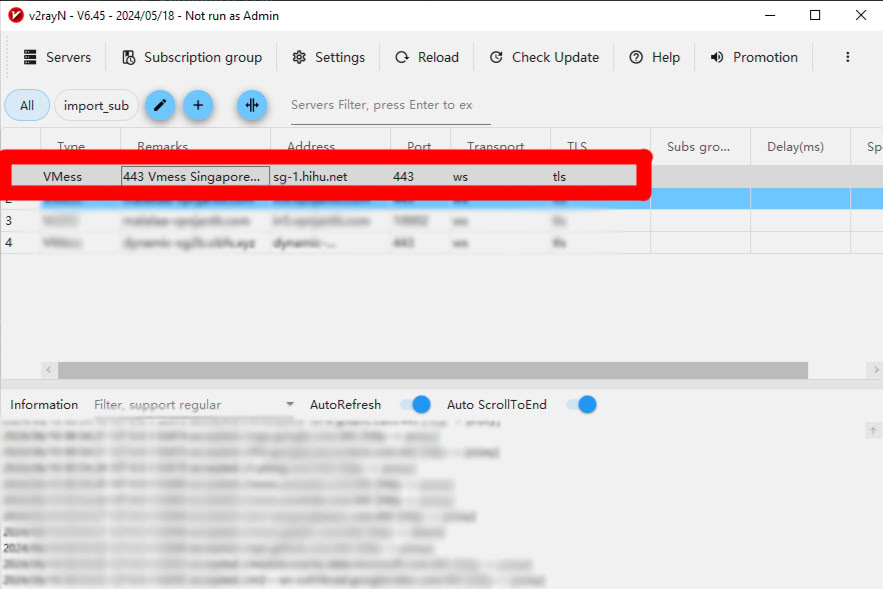The image size is (883, 589).
Task: Click the plus add subscription icon
Action: 198,105
